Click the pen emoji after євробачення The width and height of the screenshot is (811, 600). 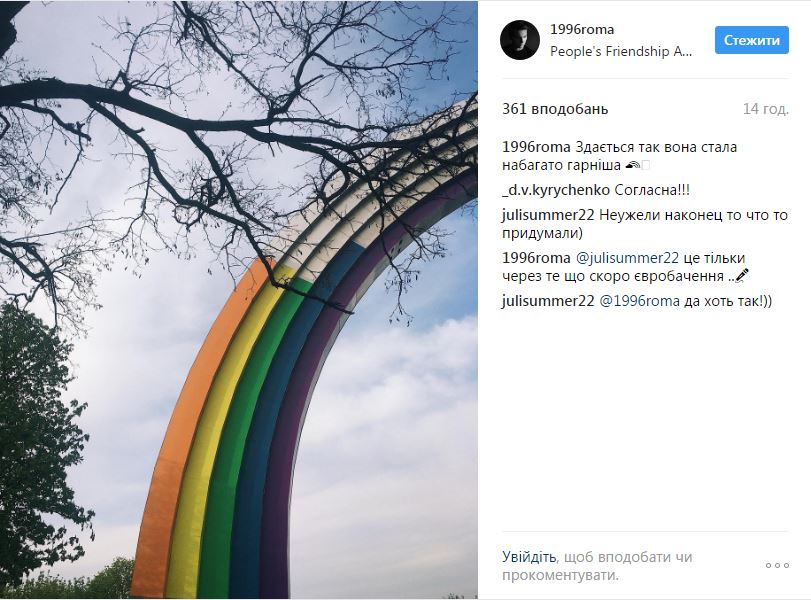coord(742,276)
